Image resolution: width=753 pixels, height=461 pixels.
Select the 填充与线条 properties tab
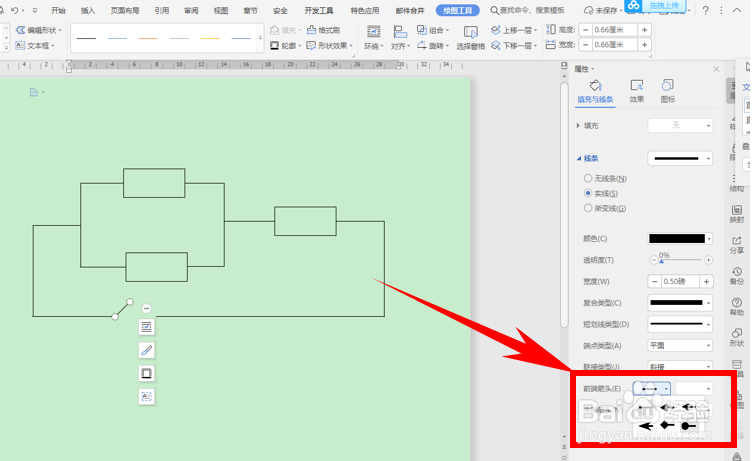point(595,91)
